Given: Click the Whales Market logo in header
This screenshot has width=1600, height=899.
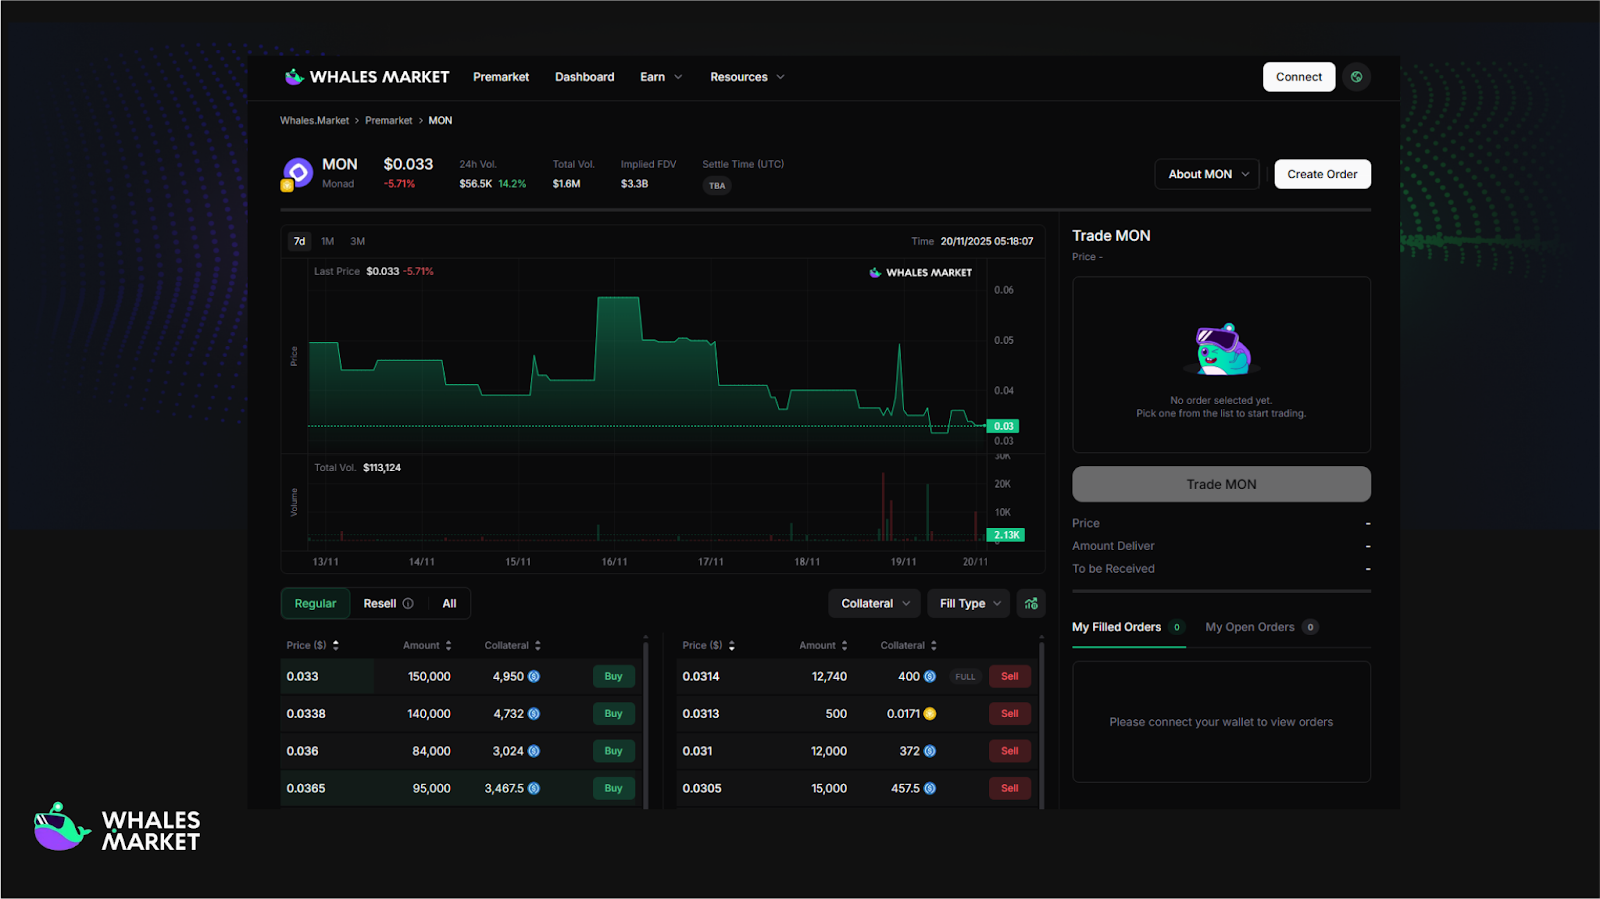Looking at the screenshot, I should tap(366, 77).
